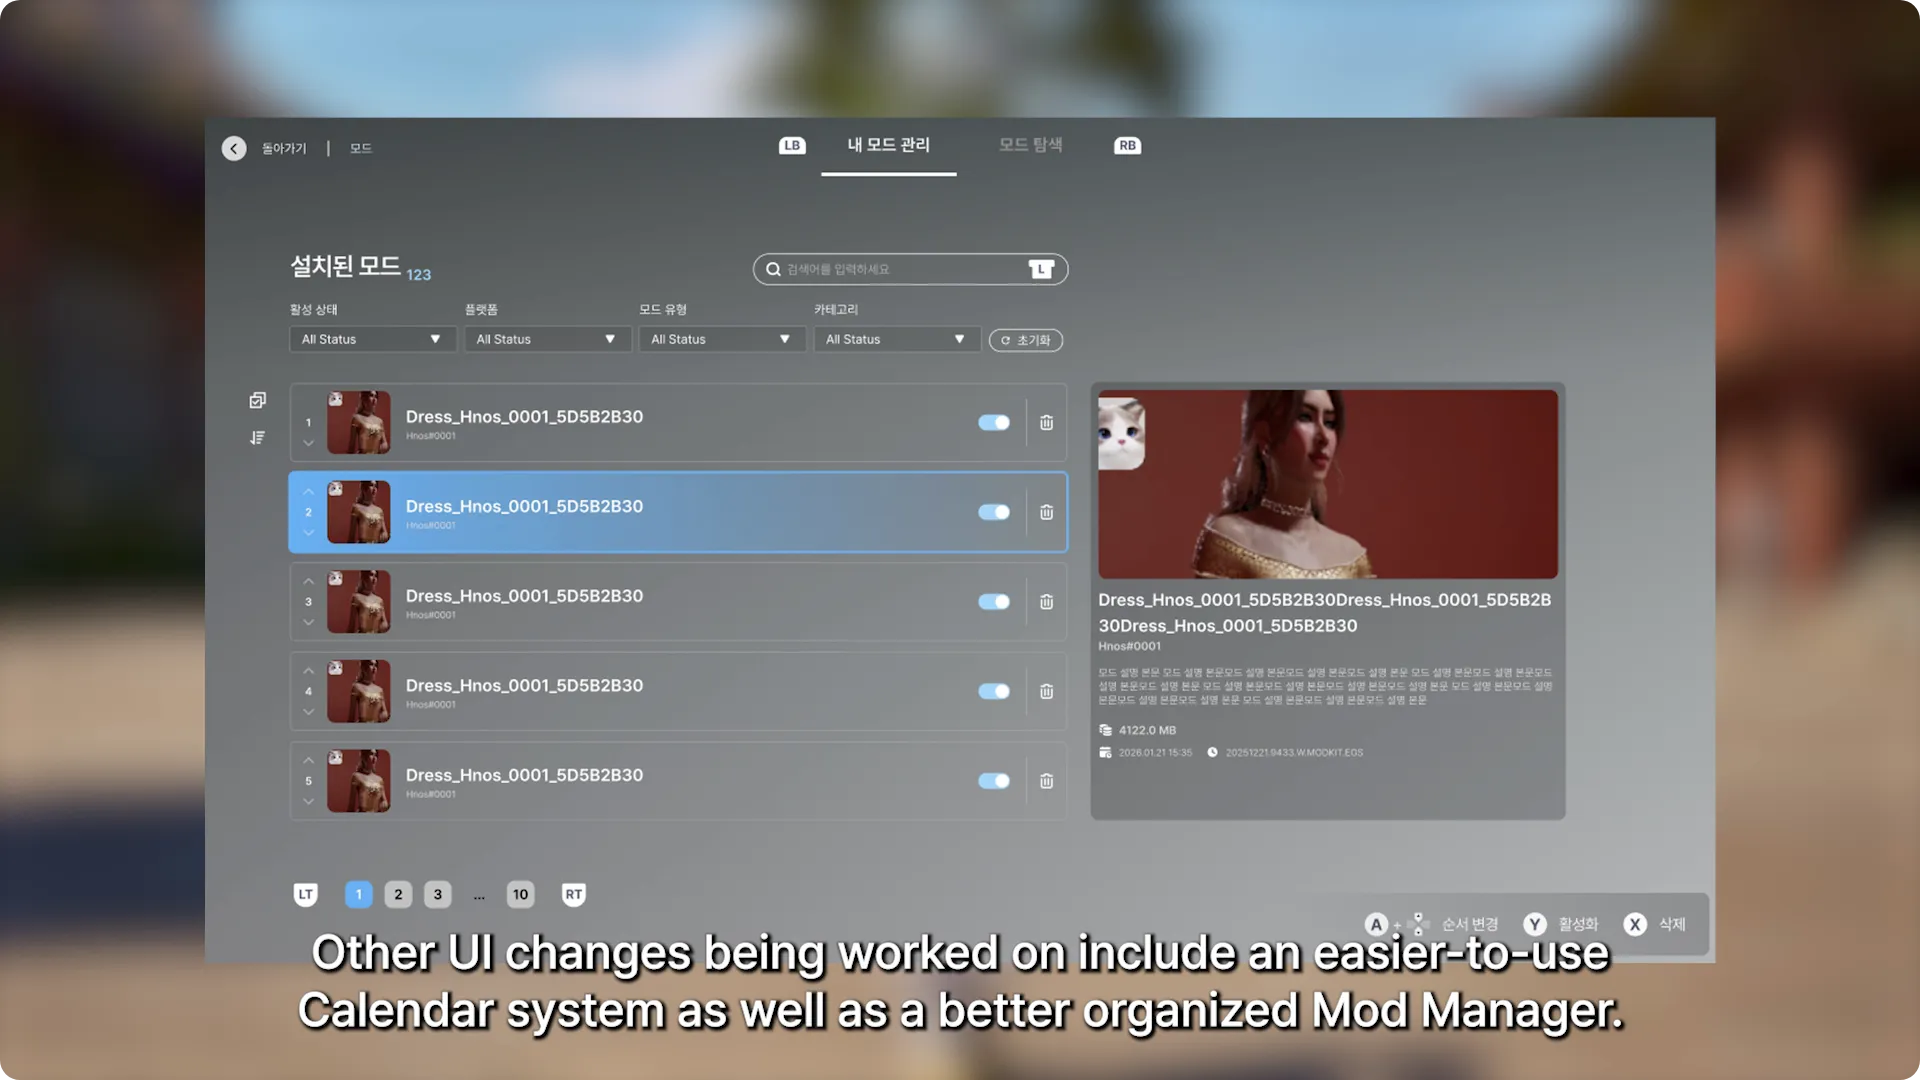
Task: Switch to the 모드 탐색 tab
Action: click(1030, 145)
